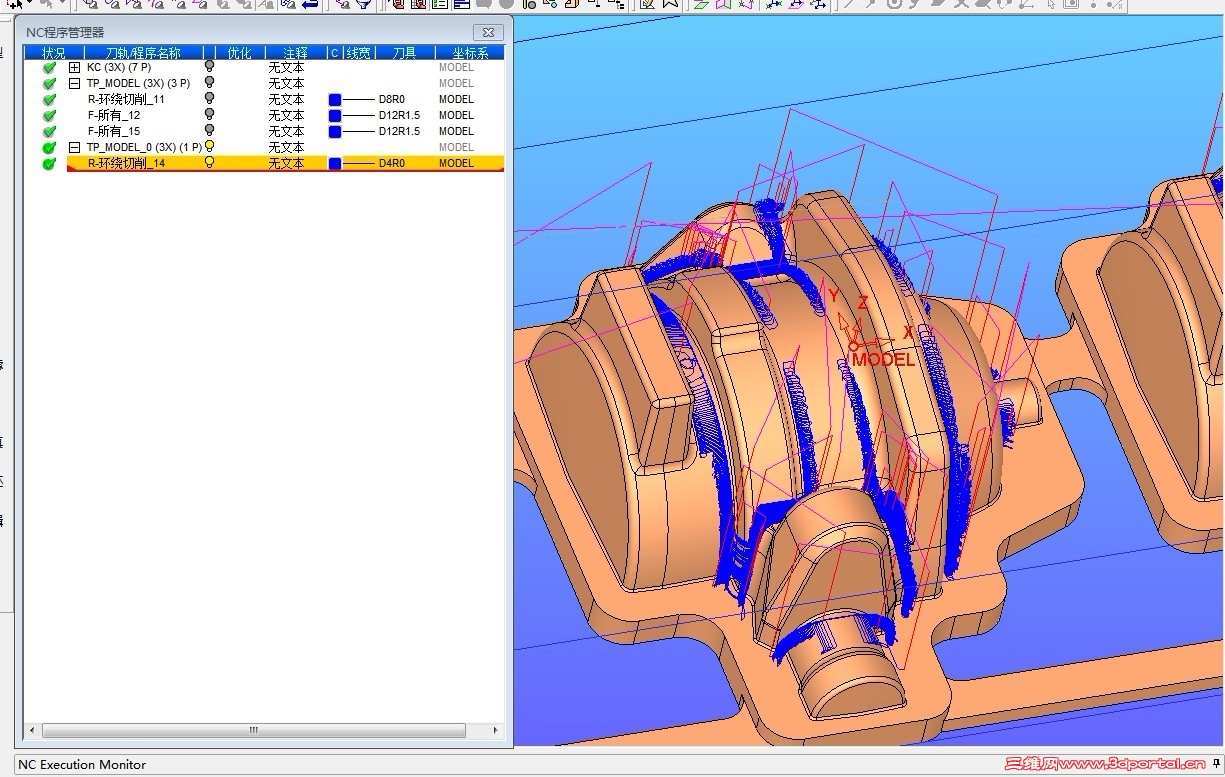Image resolution: width=1225 pixels, height=777 pixels.
Task: Toggle light bulb for R-环绕切削_14 procedure
Action: click(209, 163)
